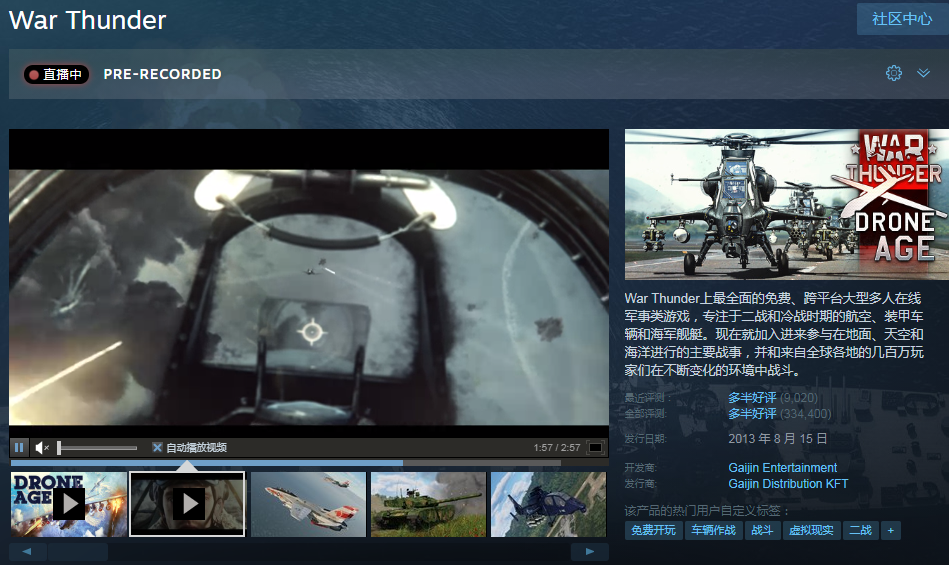Select the pilot video thumbnail

coord(188,504)
